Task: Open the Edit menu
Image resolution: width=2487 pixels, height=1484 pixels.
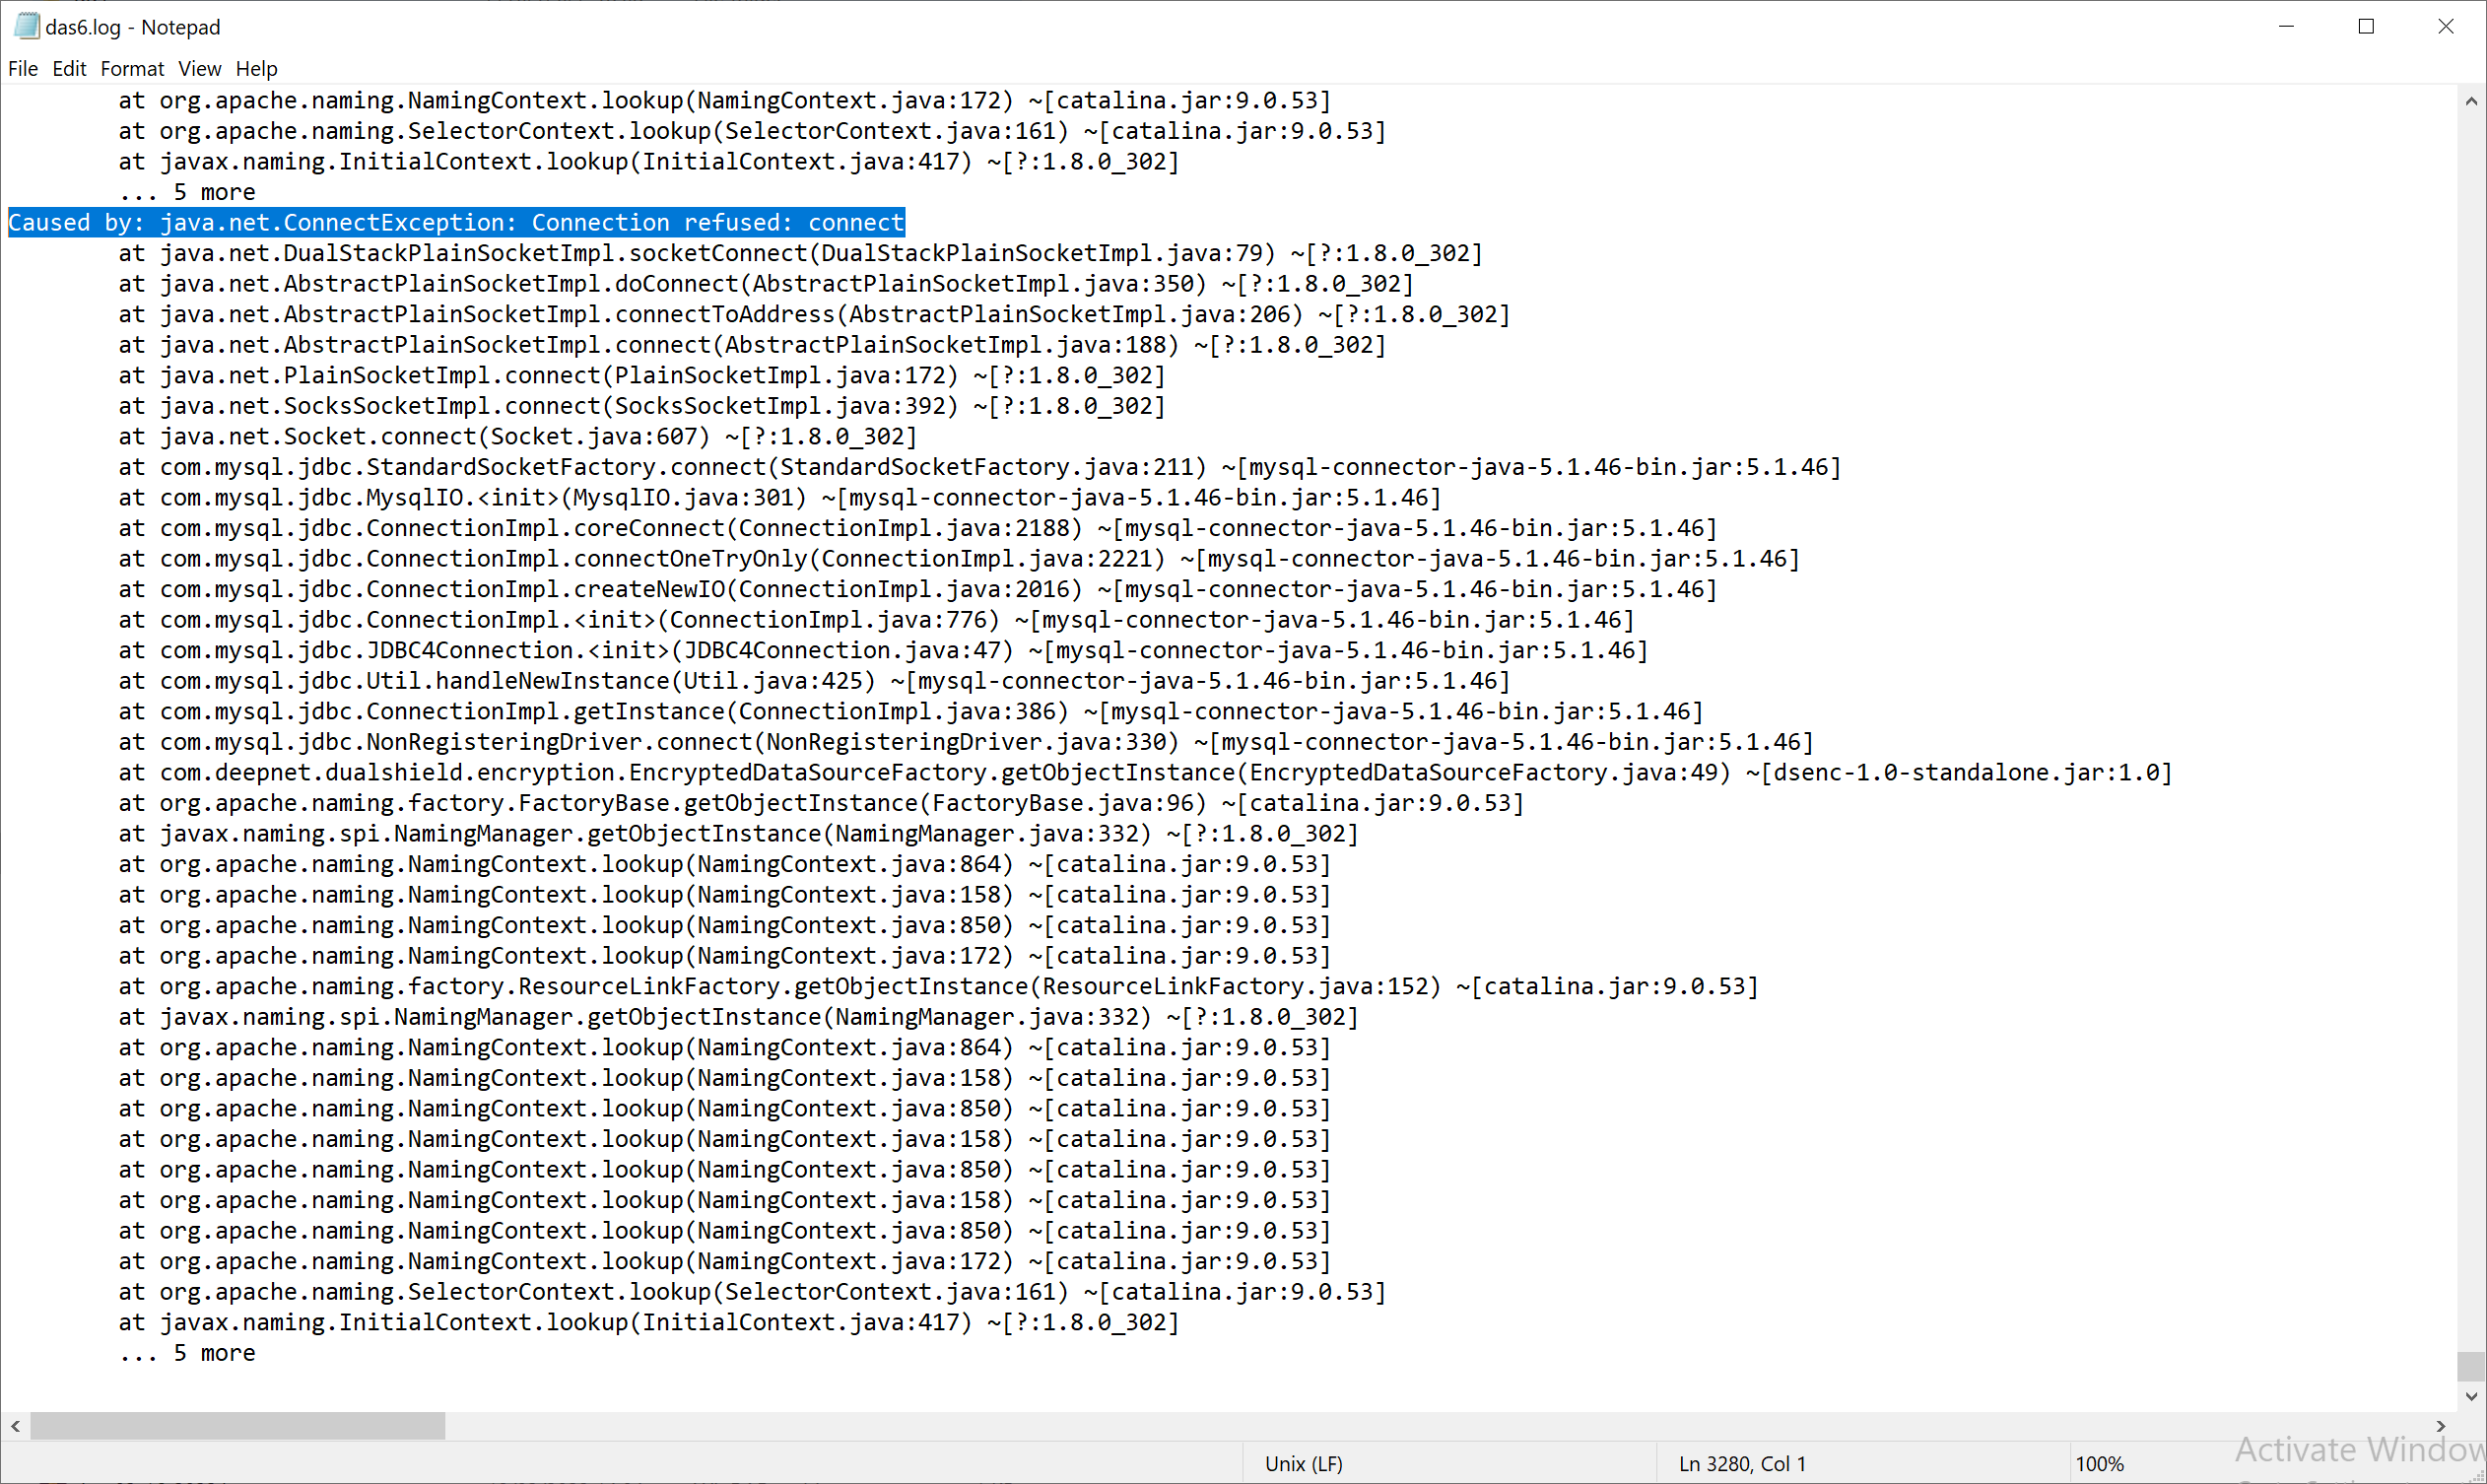Action: 69,69
